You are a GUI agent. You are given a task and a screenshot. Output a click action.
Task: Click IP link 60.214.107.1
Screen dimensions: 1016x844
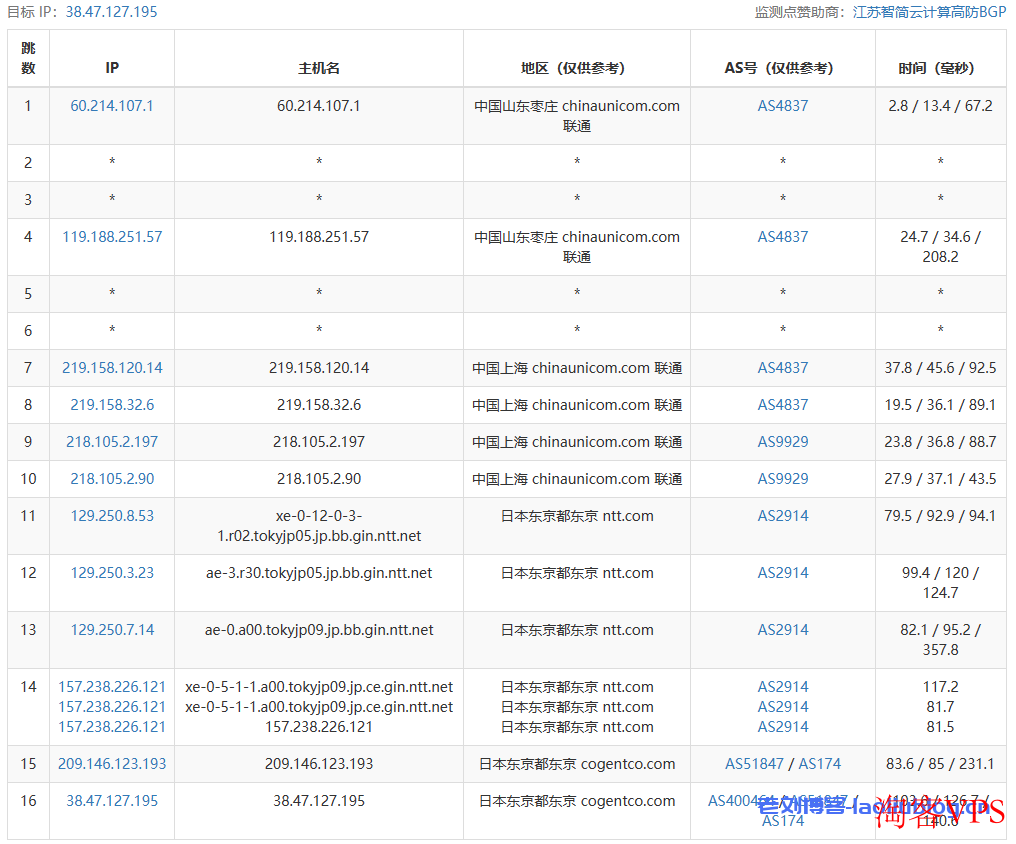[112, 106]
